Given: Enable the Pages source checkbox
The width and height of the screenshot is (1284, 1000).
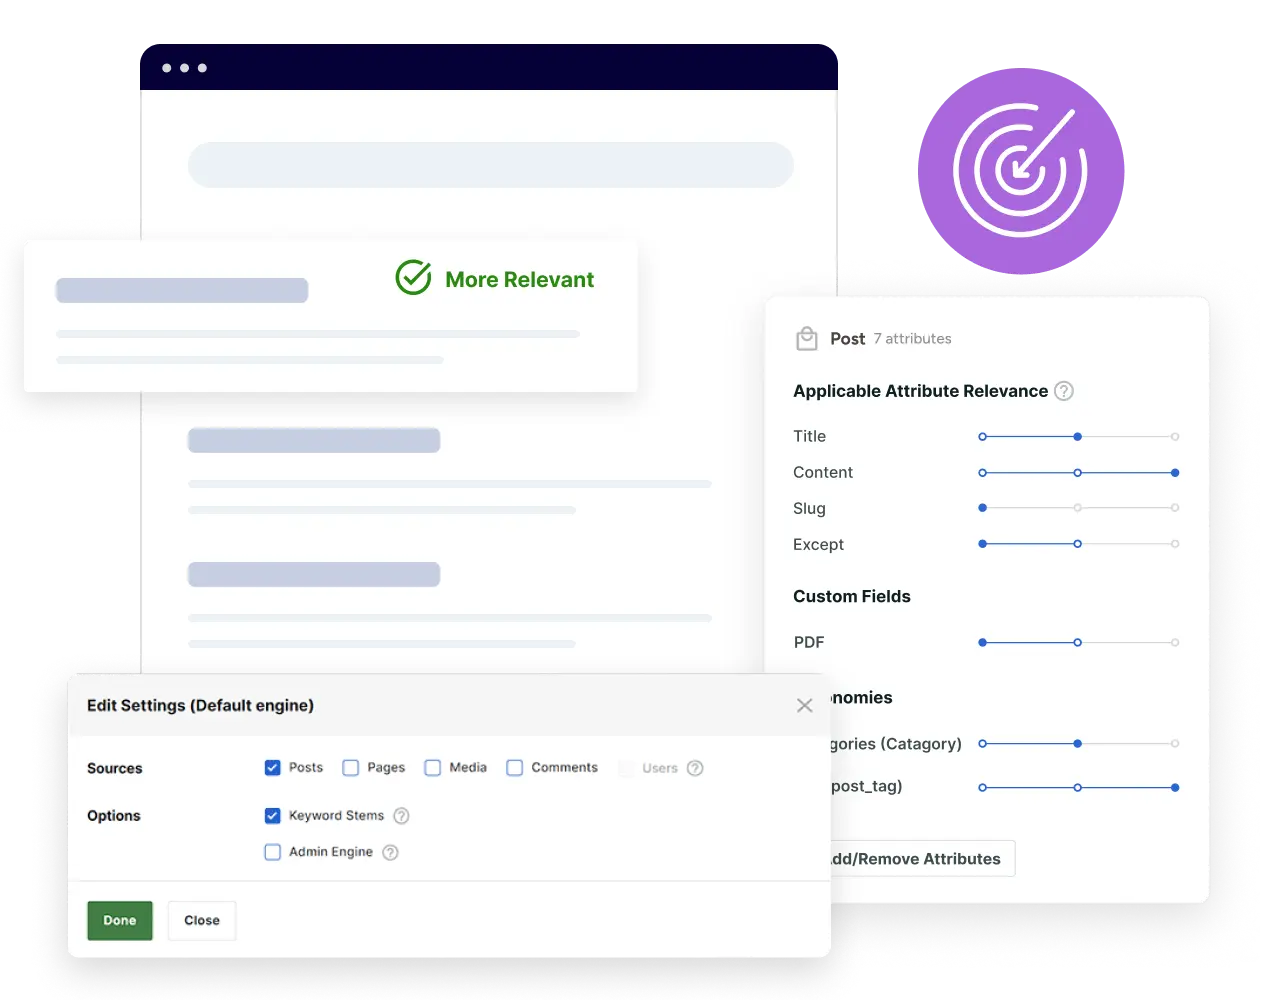Looking at the screenshot, I should tap(350, 768).
